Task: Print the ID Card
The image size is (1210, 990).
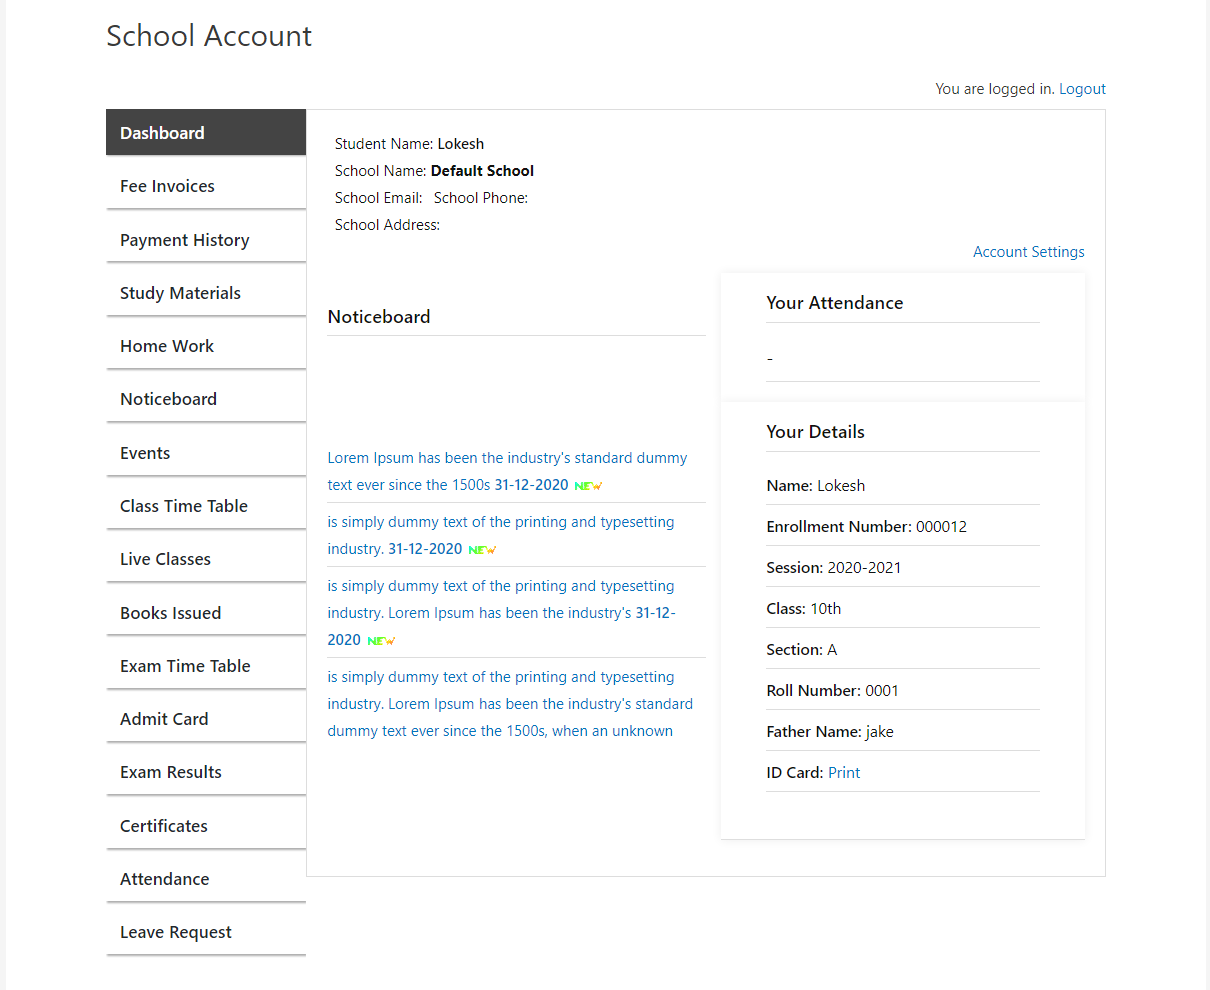Action: pos(843,772)
